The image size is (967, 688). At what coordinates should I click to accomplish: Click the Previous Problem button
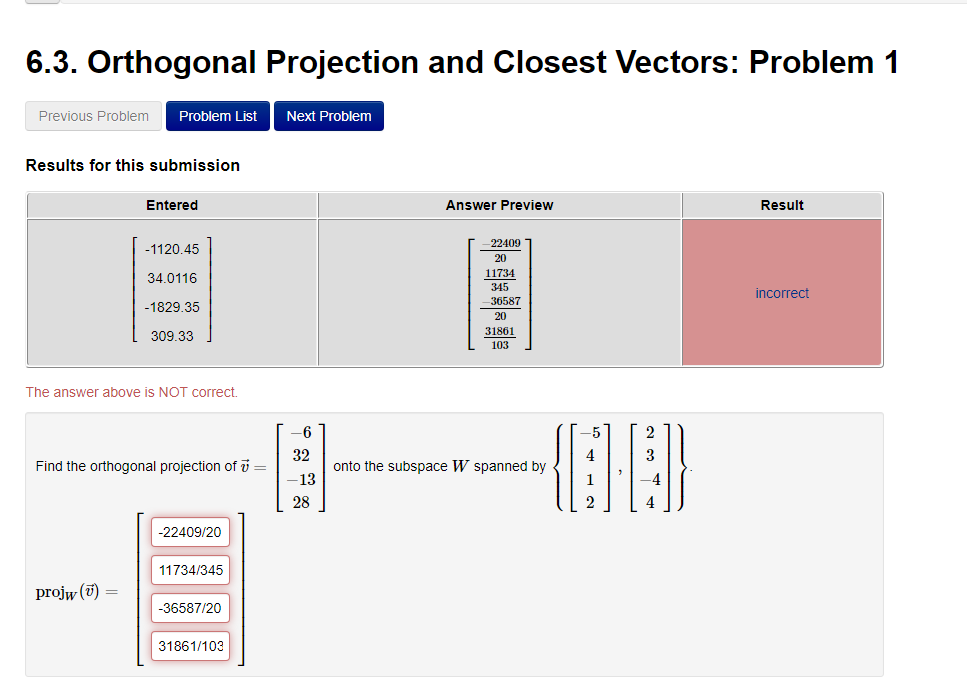[x=92, y=115]
